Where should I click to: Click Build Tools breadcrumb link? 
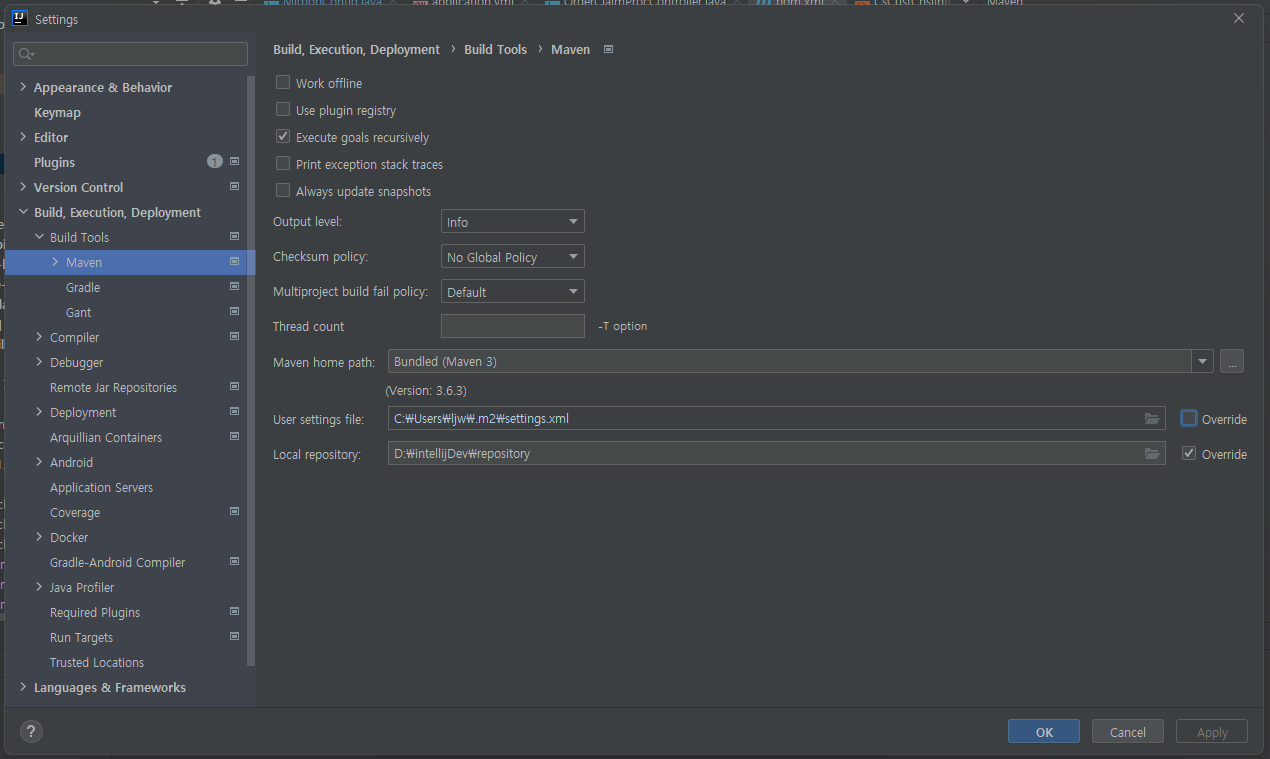coord(495,49)
